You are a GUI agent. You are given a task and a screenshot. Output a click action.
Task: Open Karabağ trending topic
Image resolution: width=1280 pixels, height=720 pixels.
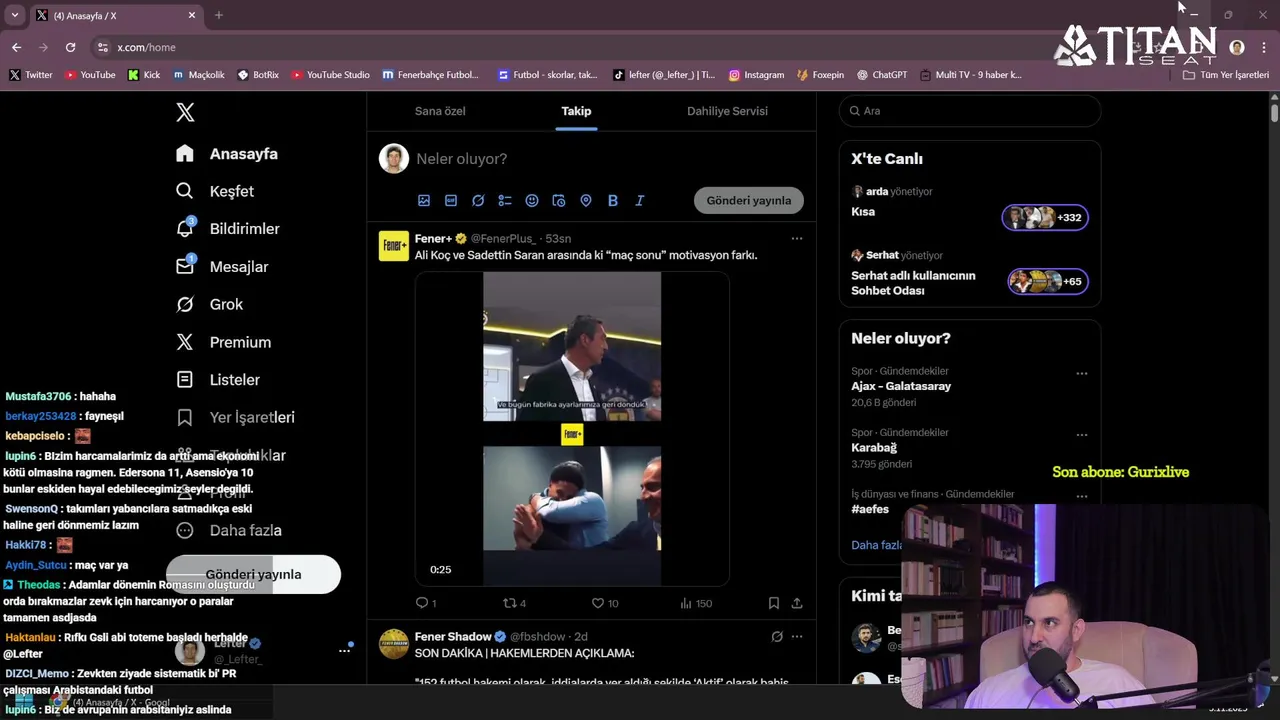coord(874,448)
